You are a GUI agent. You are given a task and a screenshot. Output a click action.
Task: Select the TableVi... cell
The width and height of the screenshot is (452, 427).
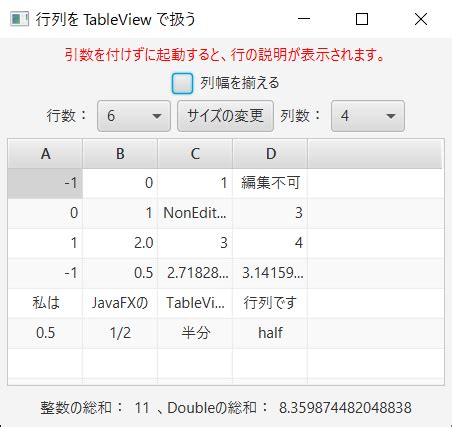(195, 303)
